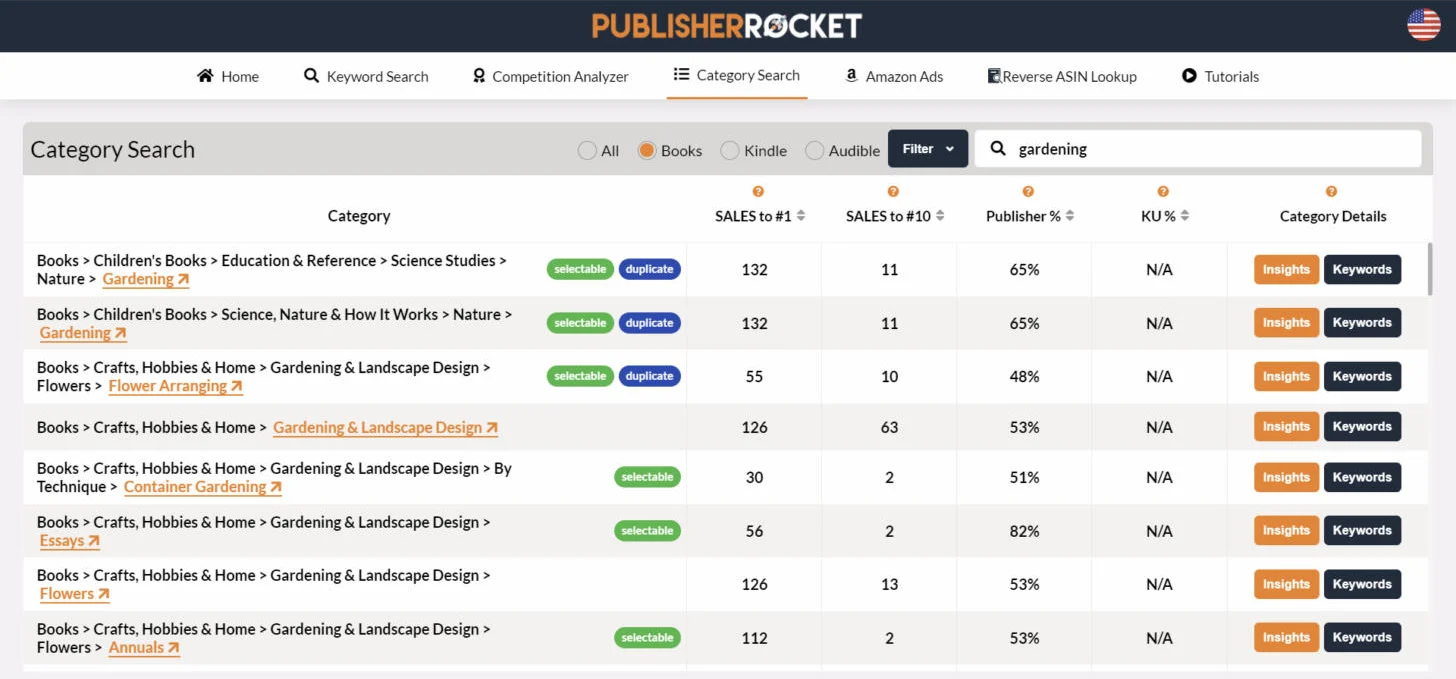Click Keywords for Container Gardening row
Viewport: 1456px width, 679px height.
click(x=1362, y=477)
